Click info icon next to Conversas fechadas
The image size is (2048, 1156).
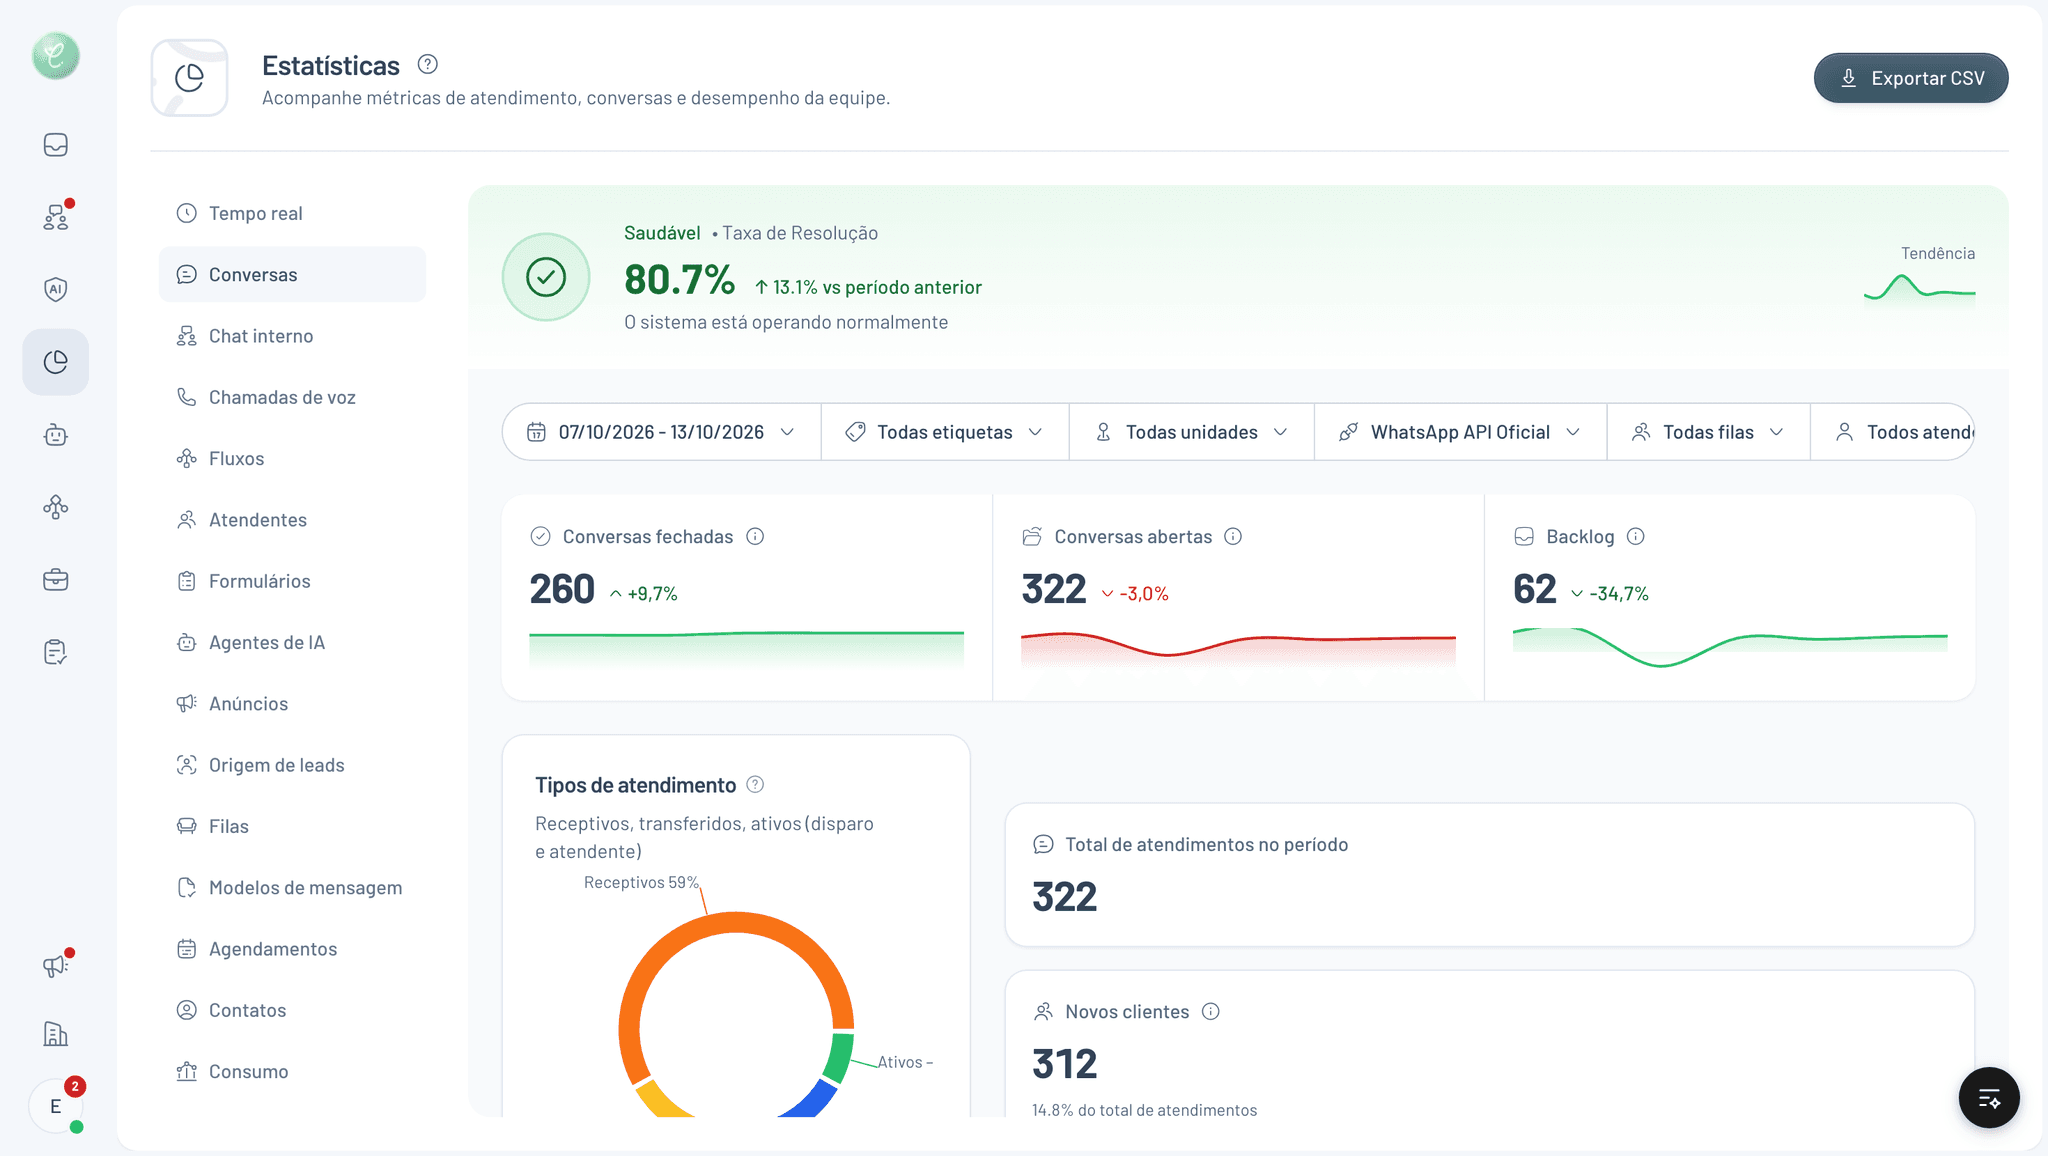tap(756, 536)
